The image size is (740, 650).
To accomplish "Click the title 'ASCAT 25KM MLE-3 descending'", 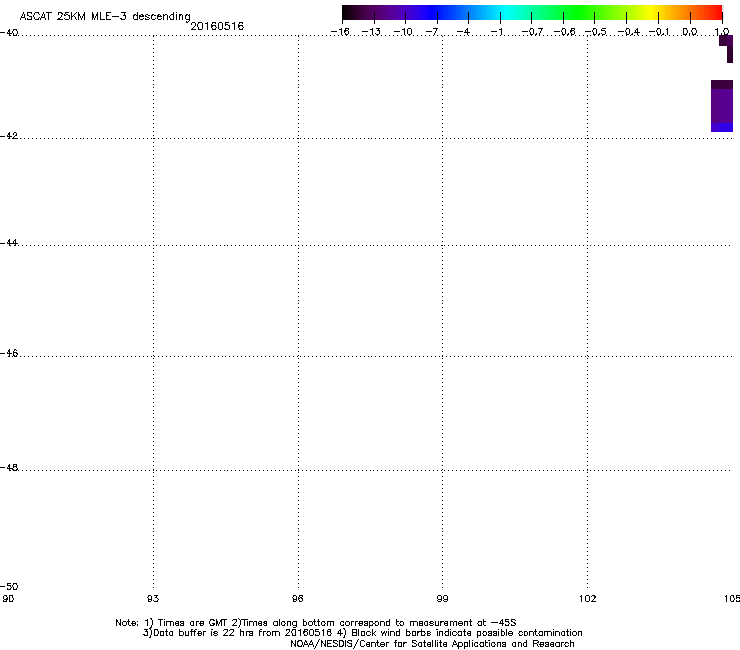I will (x=105, y=17).
